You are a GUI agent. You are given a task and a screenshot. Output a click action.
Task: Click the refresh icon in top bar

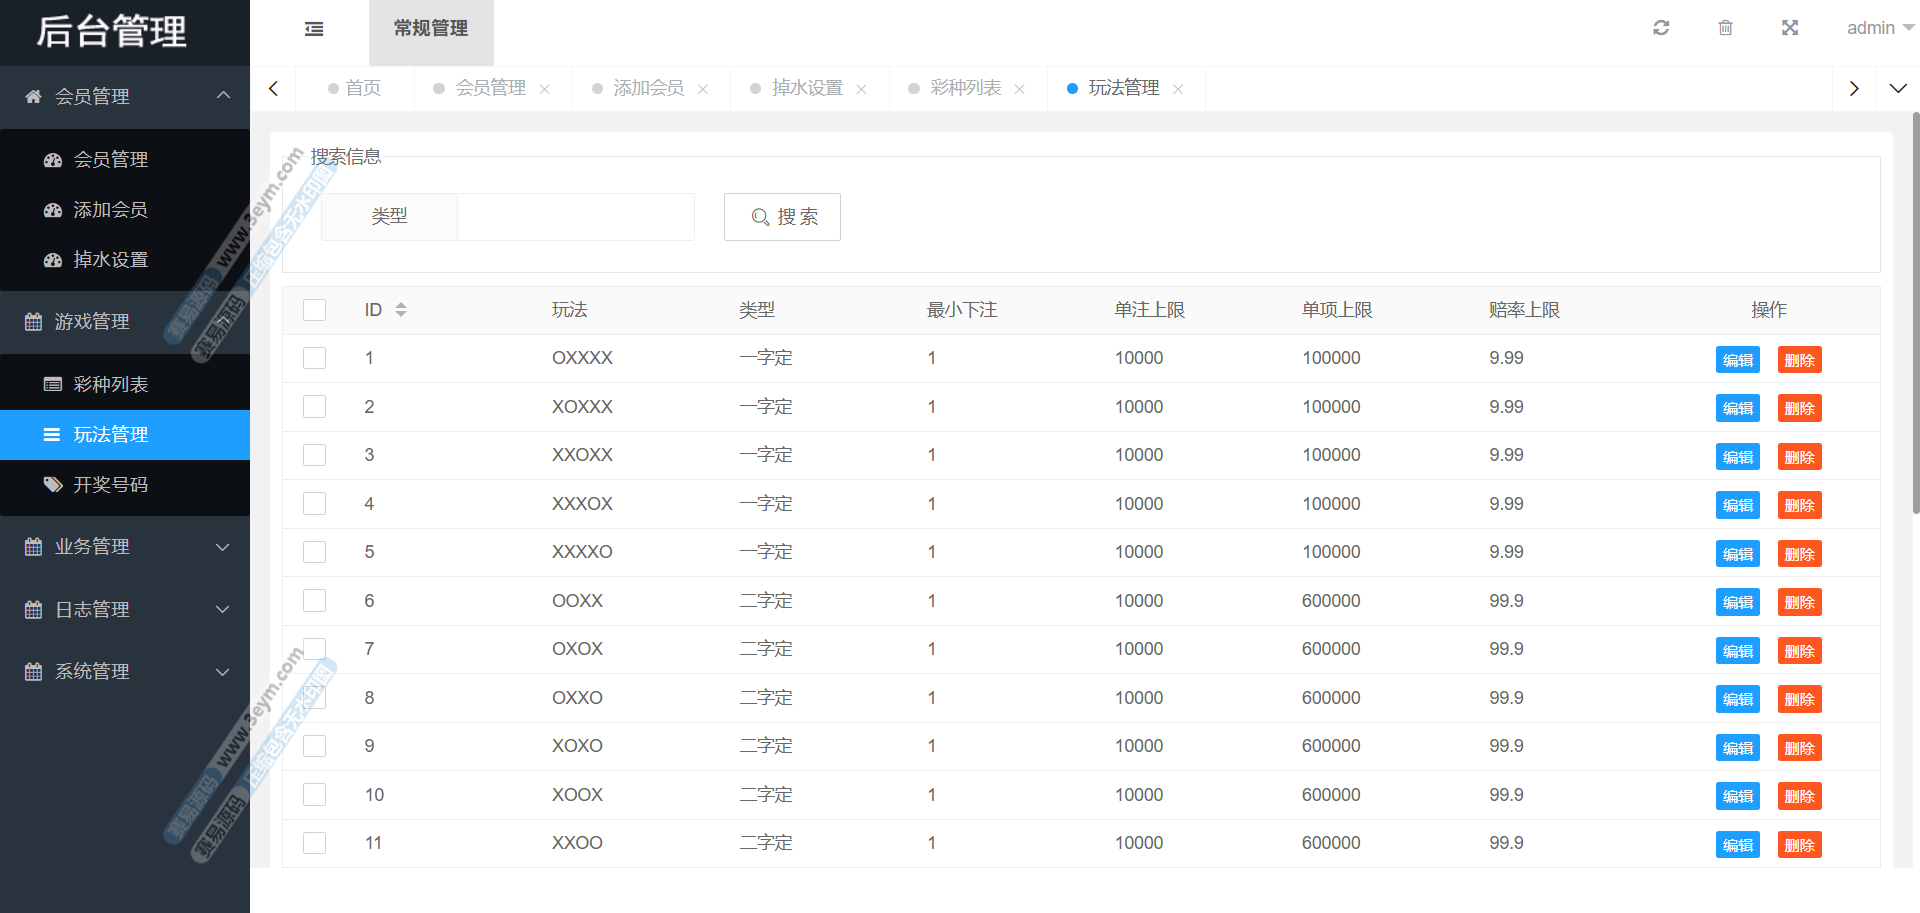click(x=1661, y=28)
